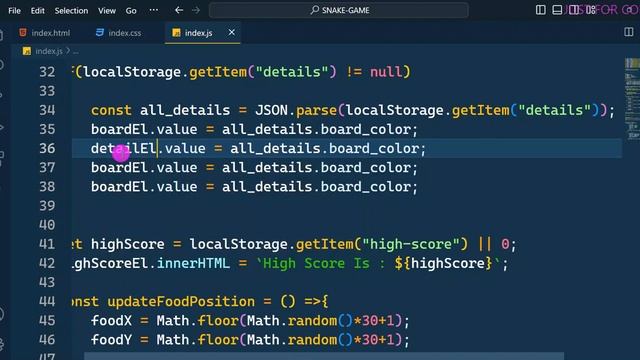Click 'floor' on line 46
Viewport: 640px width, 360px height.
(218, 340)
